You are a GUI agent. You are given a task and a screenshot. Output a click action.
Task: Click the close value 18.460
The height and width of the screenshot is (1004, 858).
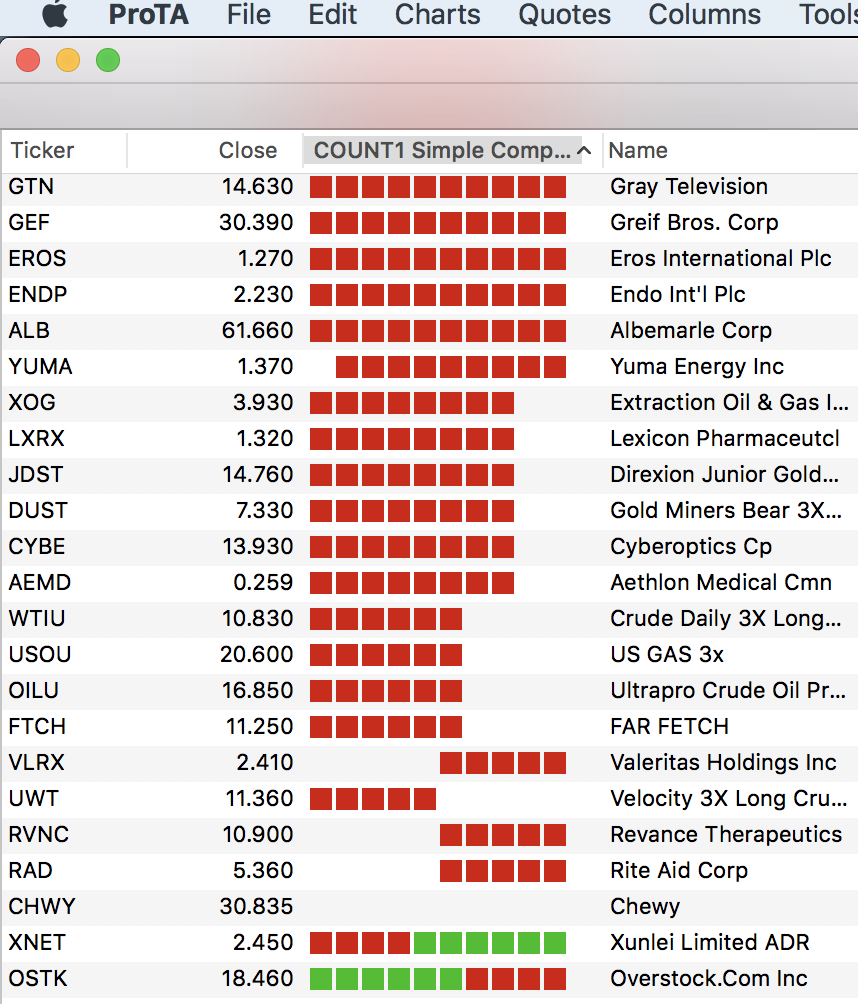click(257, 978)
